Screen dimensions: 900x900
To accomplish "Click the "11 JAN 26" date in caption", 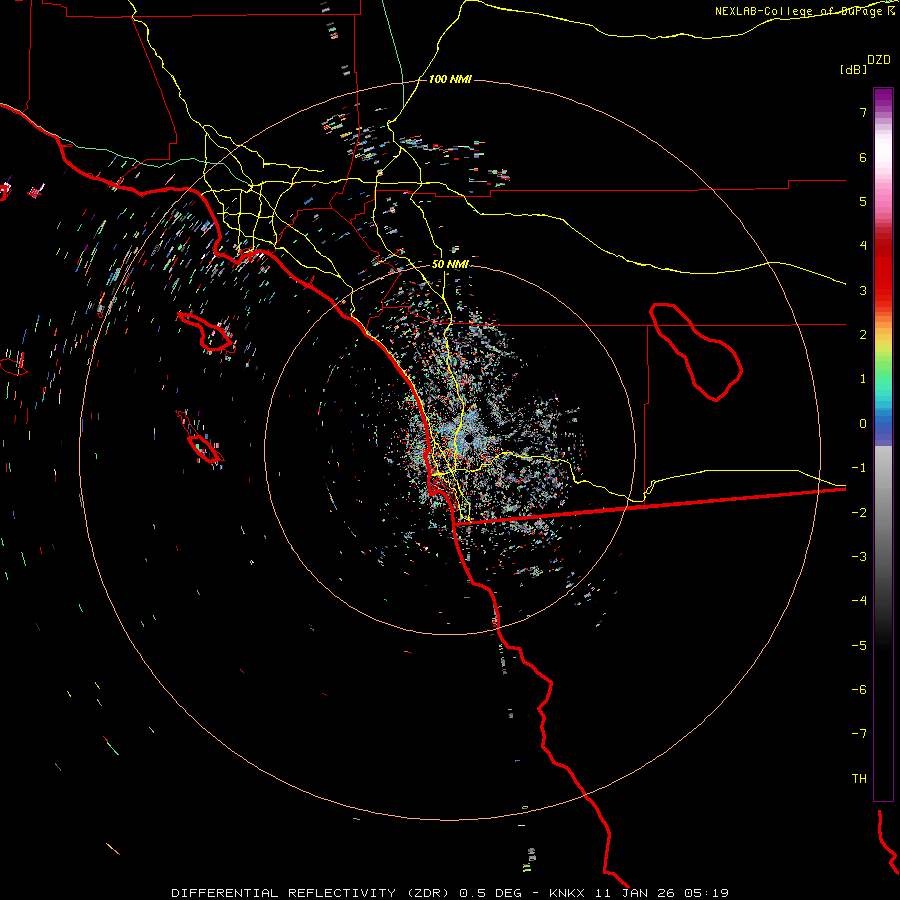I will [634, 893].
